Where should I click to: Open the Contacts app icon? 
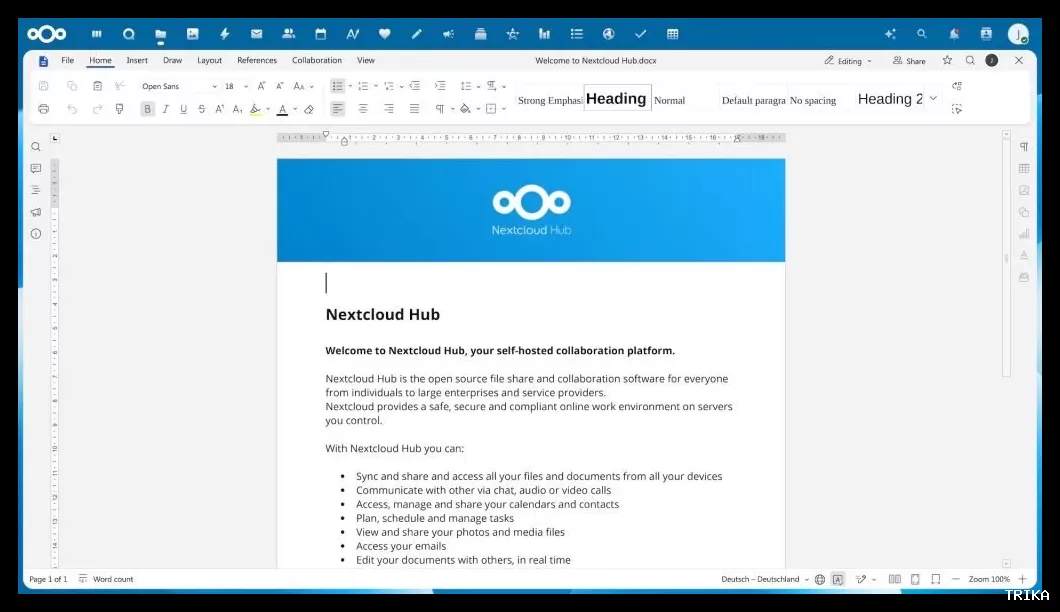[x=289, y=34]
